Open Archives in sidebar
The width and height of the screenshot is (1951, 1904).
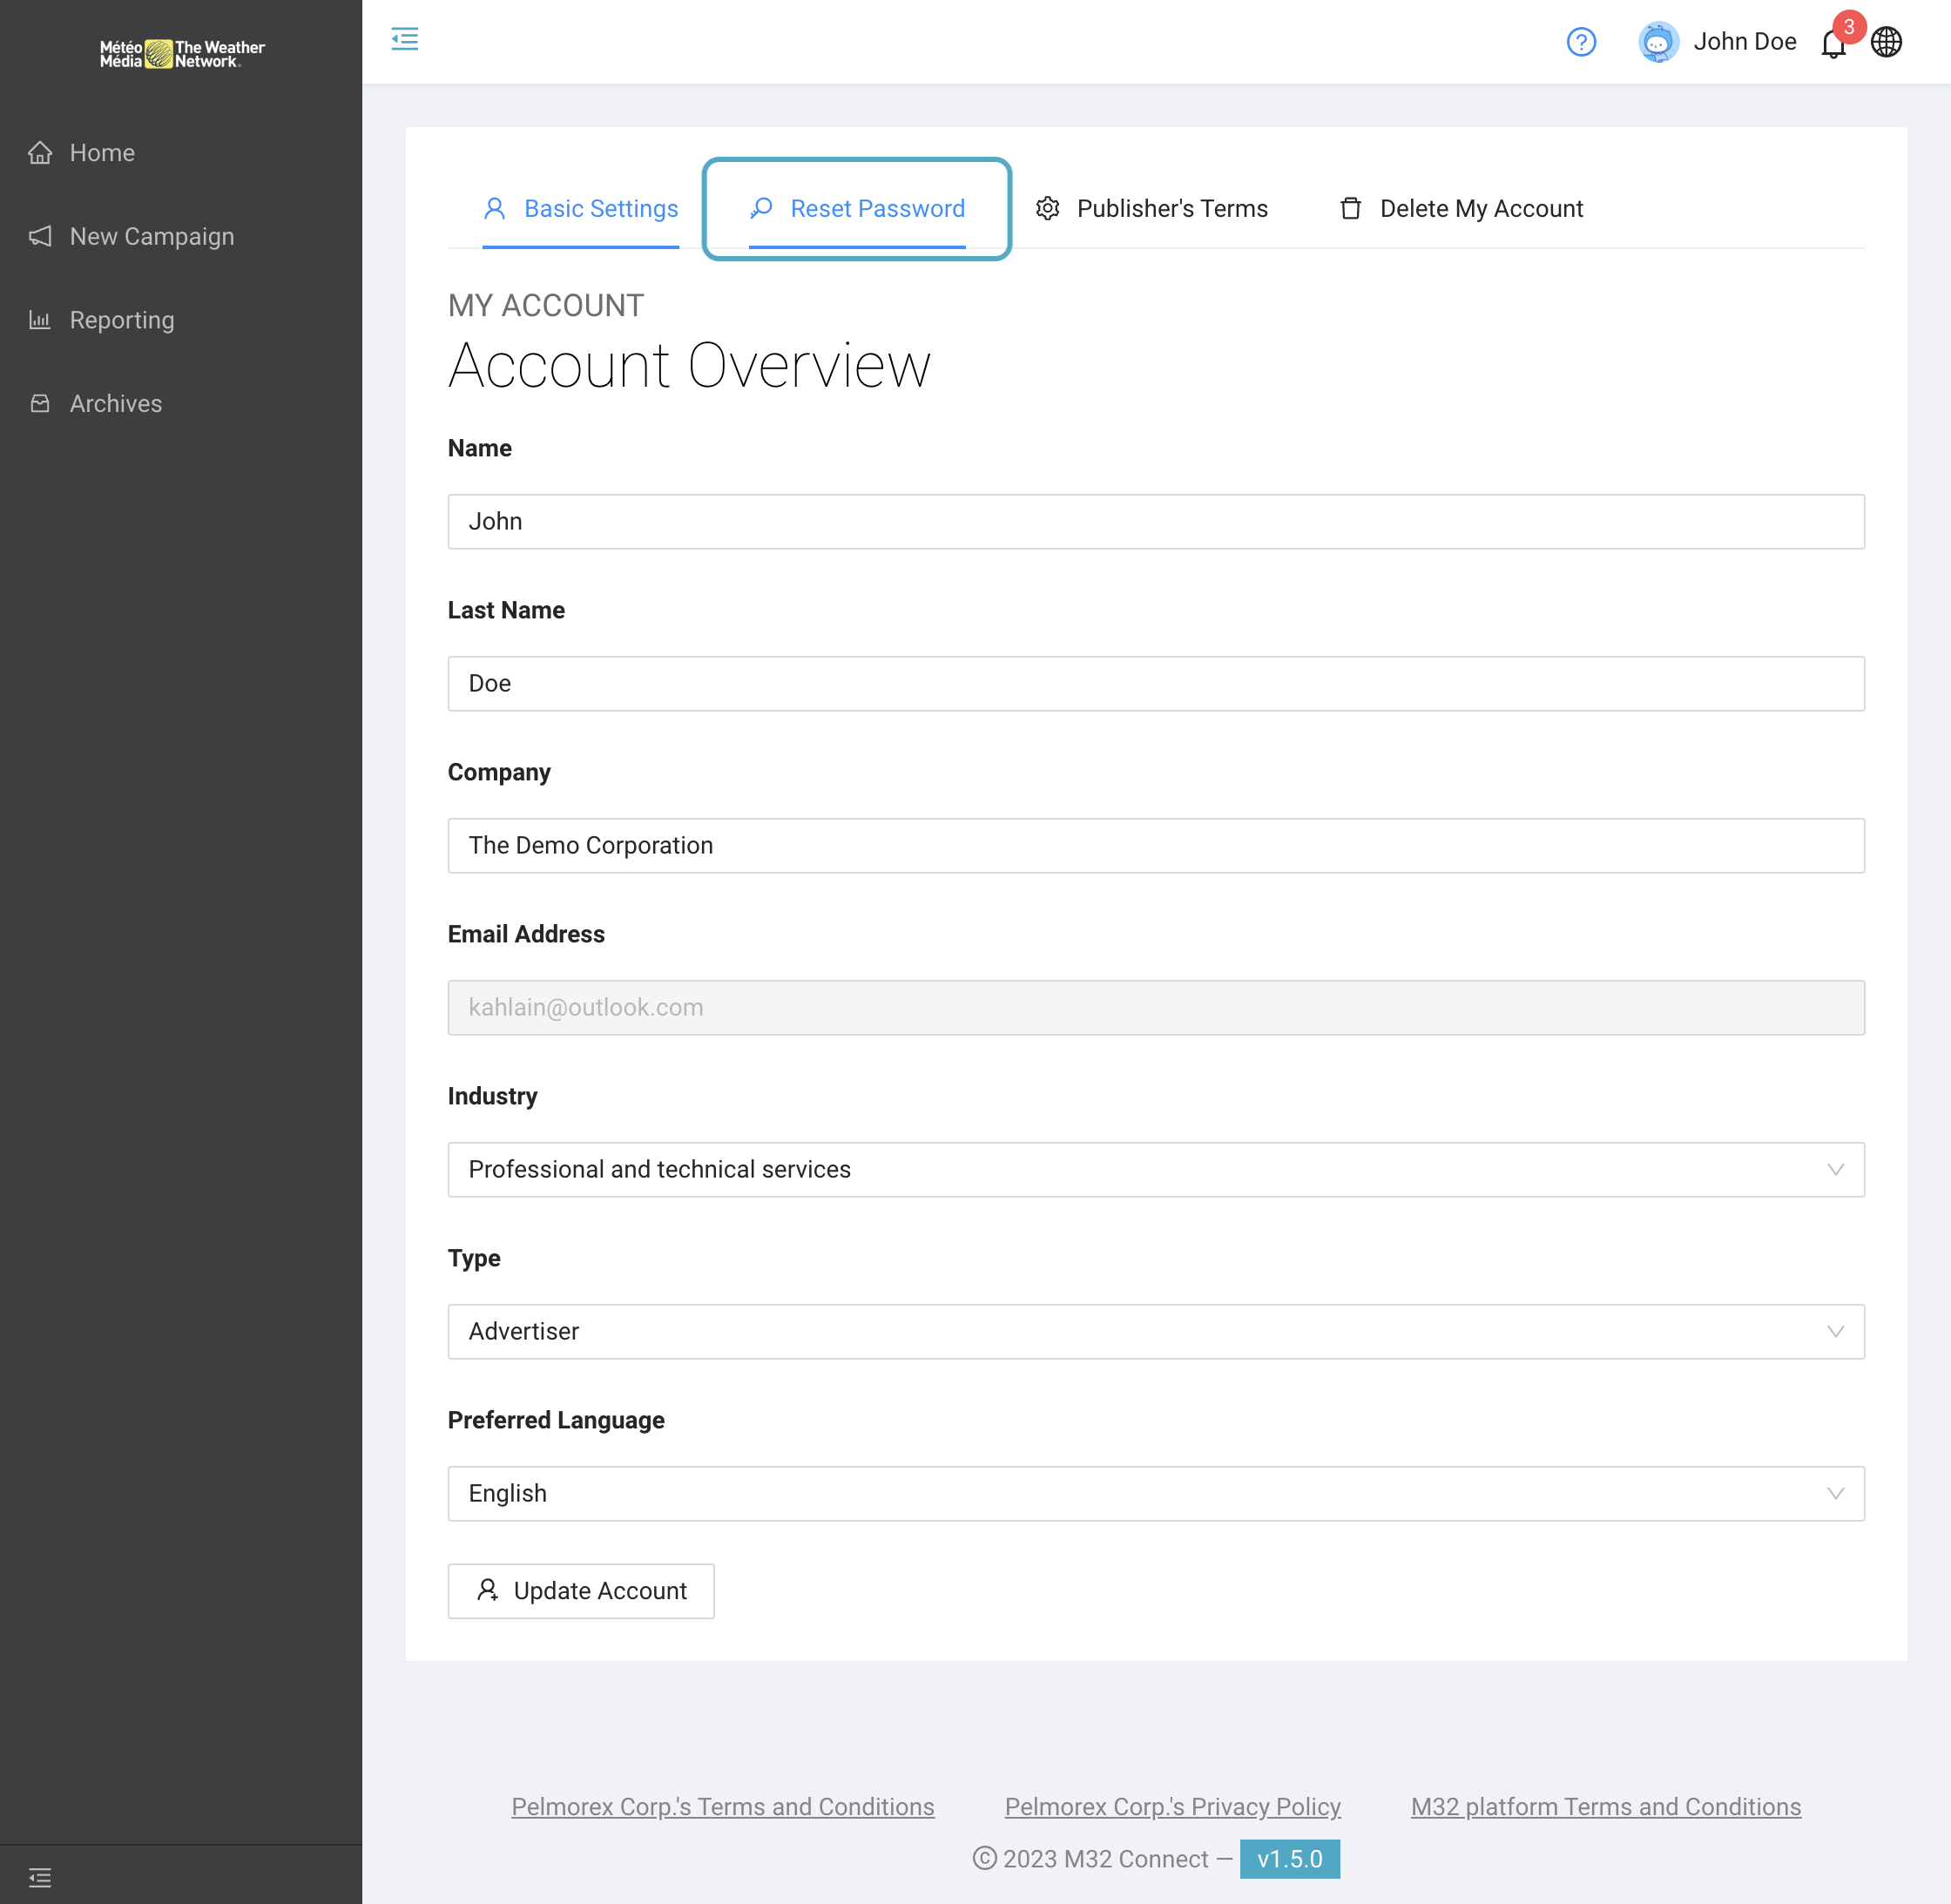point(181,403)
